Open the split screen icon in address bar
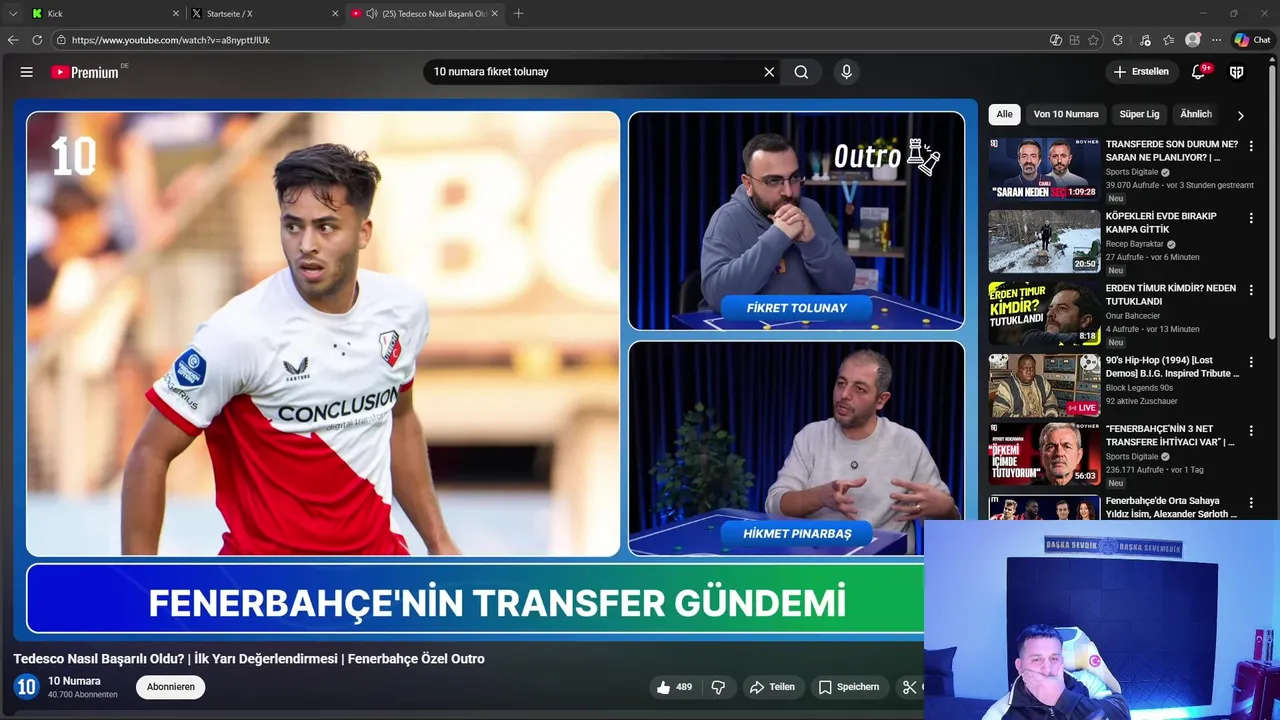This screenshot has height=720, width=1280. 1074,40
